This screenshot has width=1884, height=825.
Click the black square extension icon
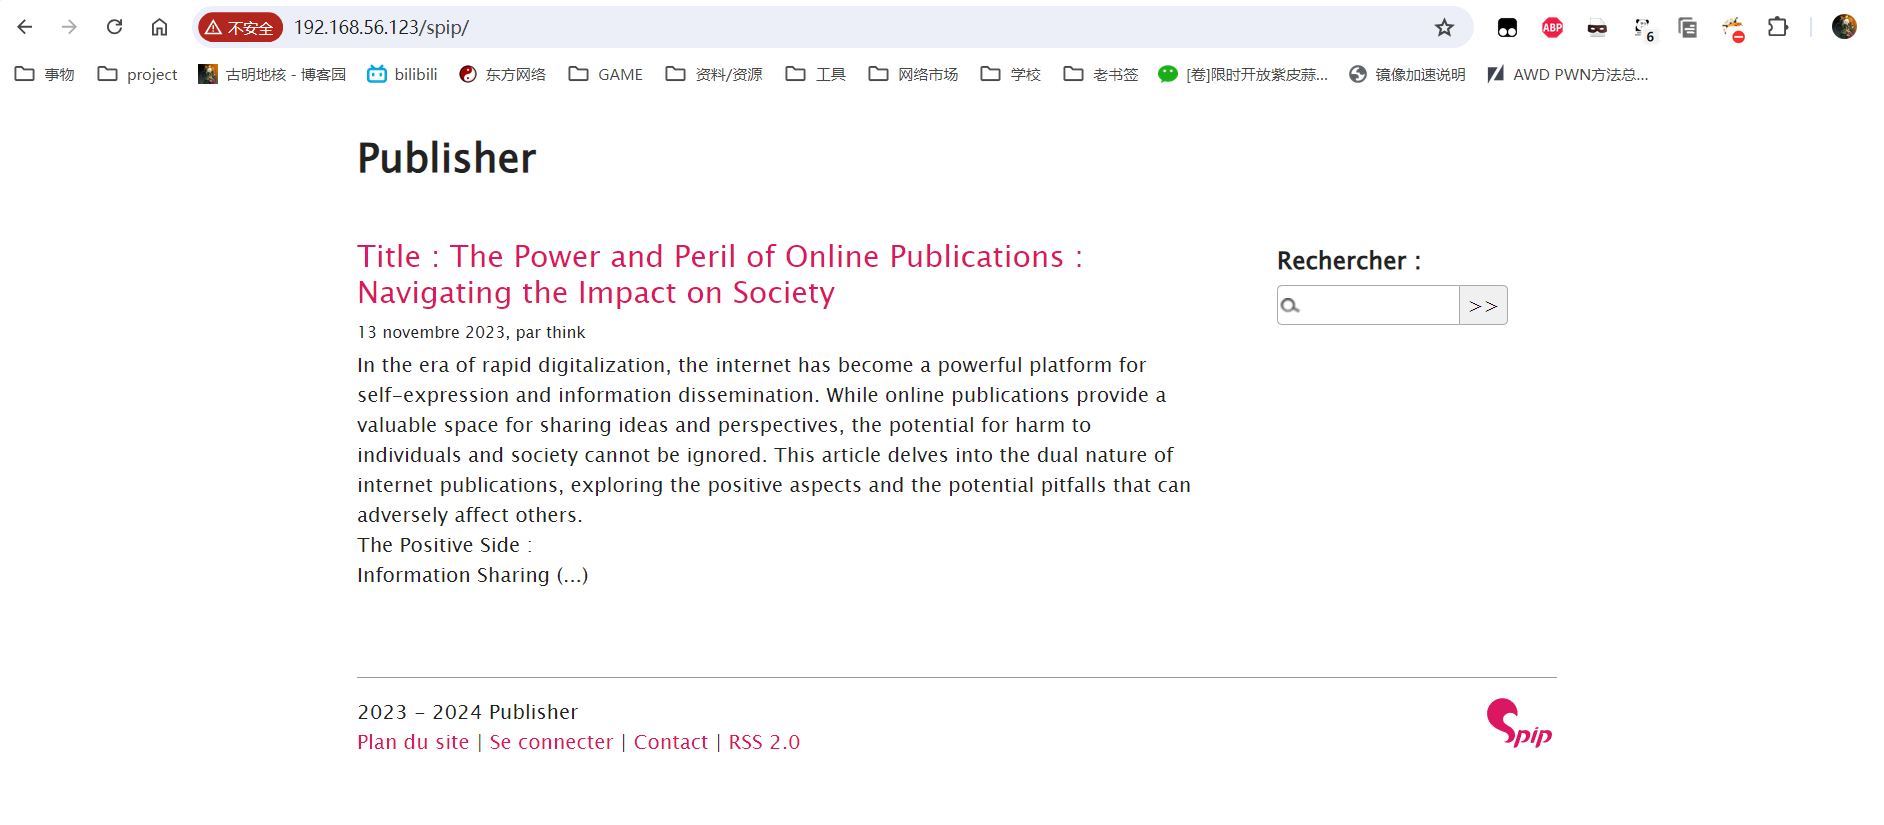pyautogui.click(x=1507, y=28)
